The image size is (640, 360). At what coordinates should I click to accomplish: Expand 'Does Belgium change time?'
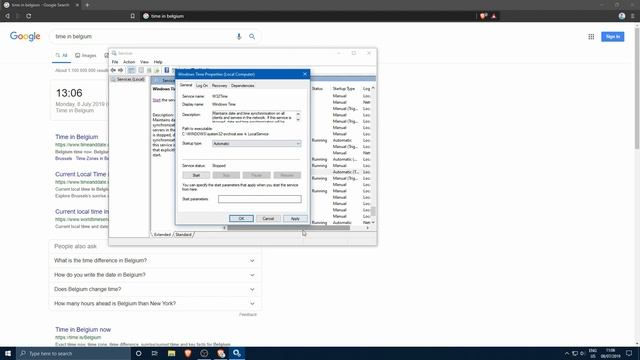tap(155, 289)
